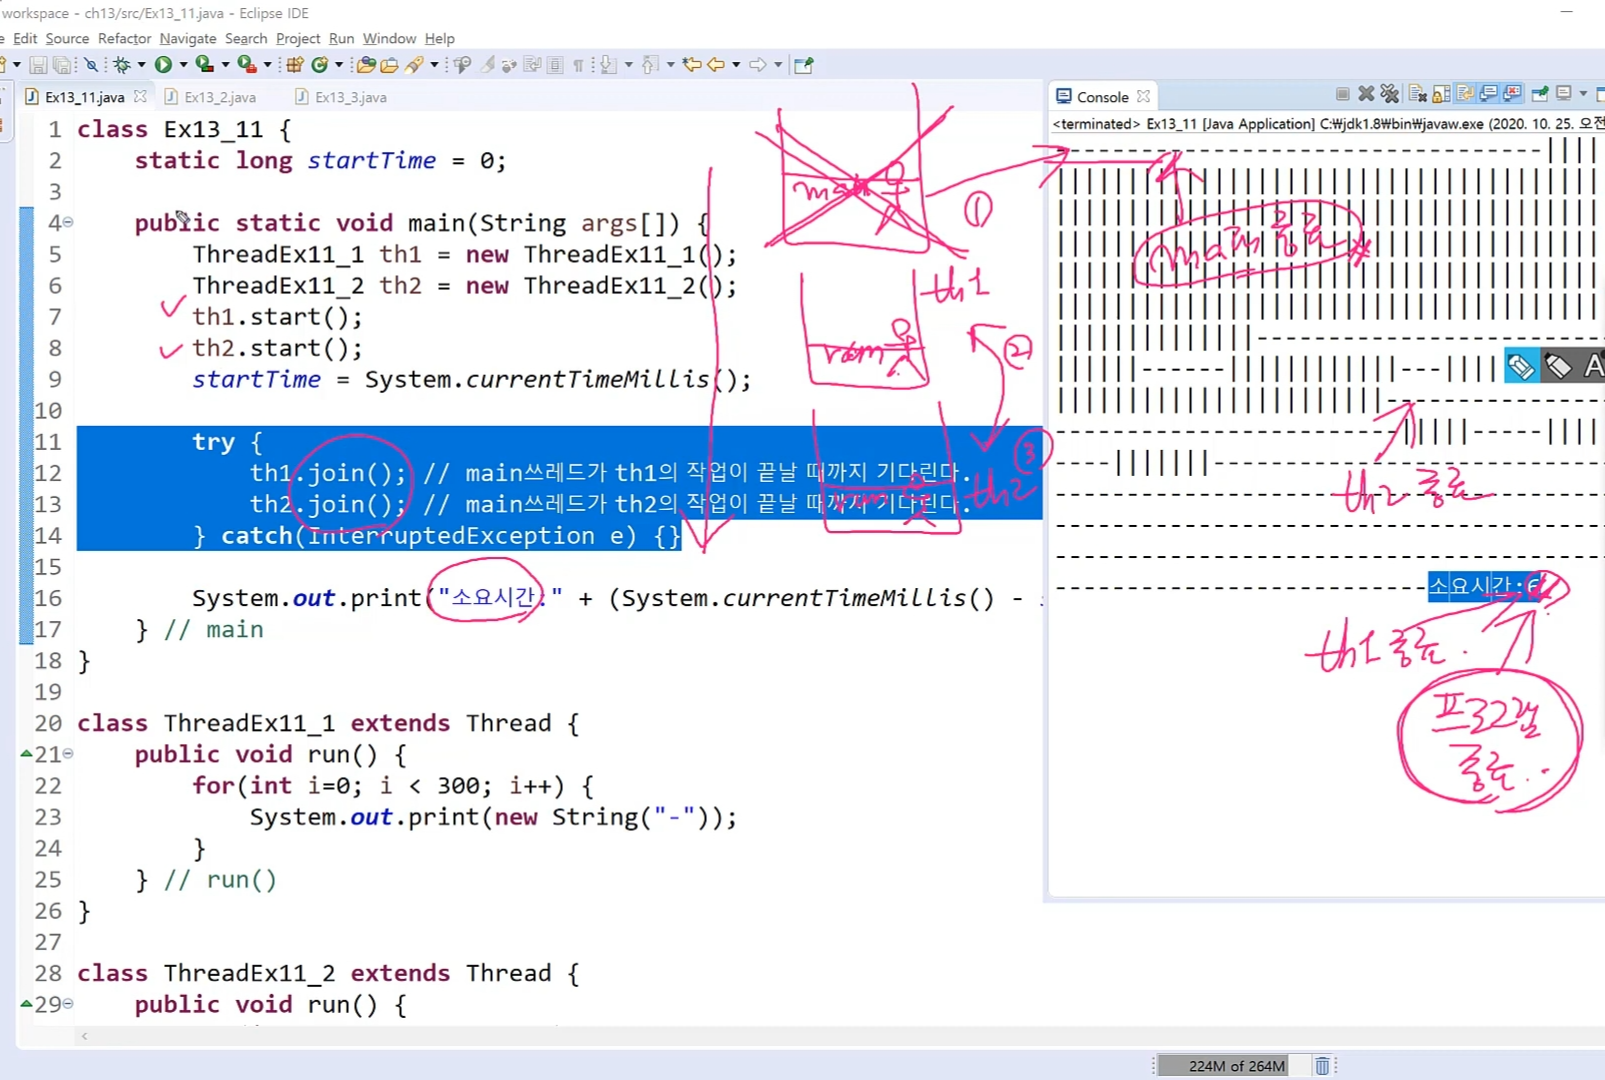Click Remove All Terminated Launches icon
Screen dimensions: 1605x1080
(1389, 94)
